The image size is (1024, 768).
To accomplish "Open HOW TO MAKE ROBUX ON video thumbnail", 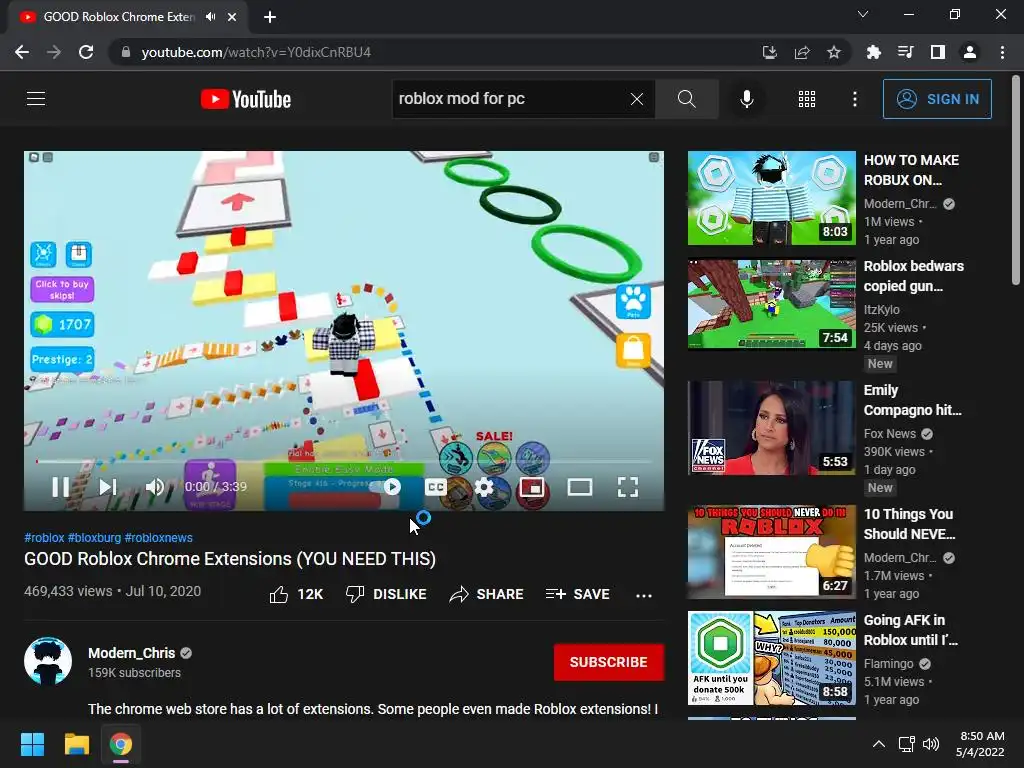I will [771, 199].
